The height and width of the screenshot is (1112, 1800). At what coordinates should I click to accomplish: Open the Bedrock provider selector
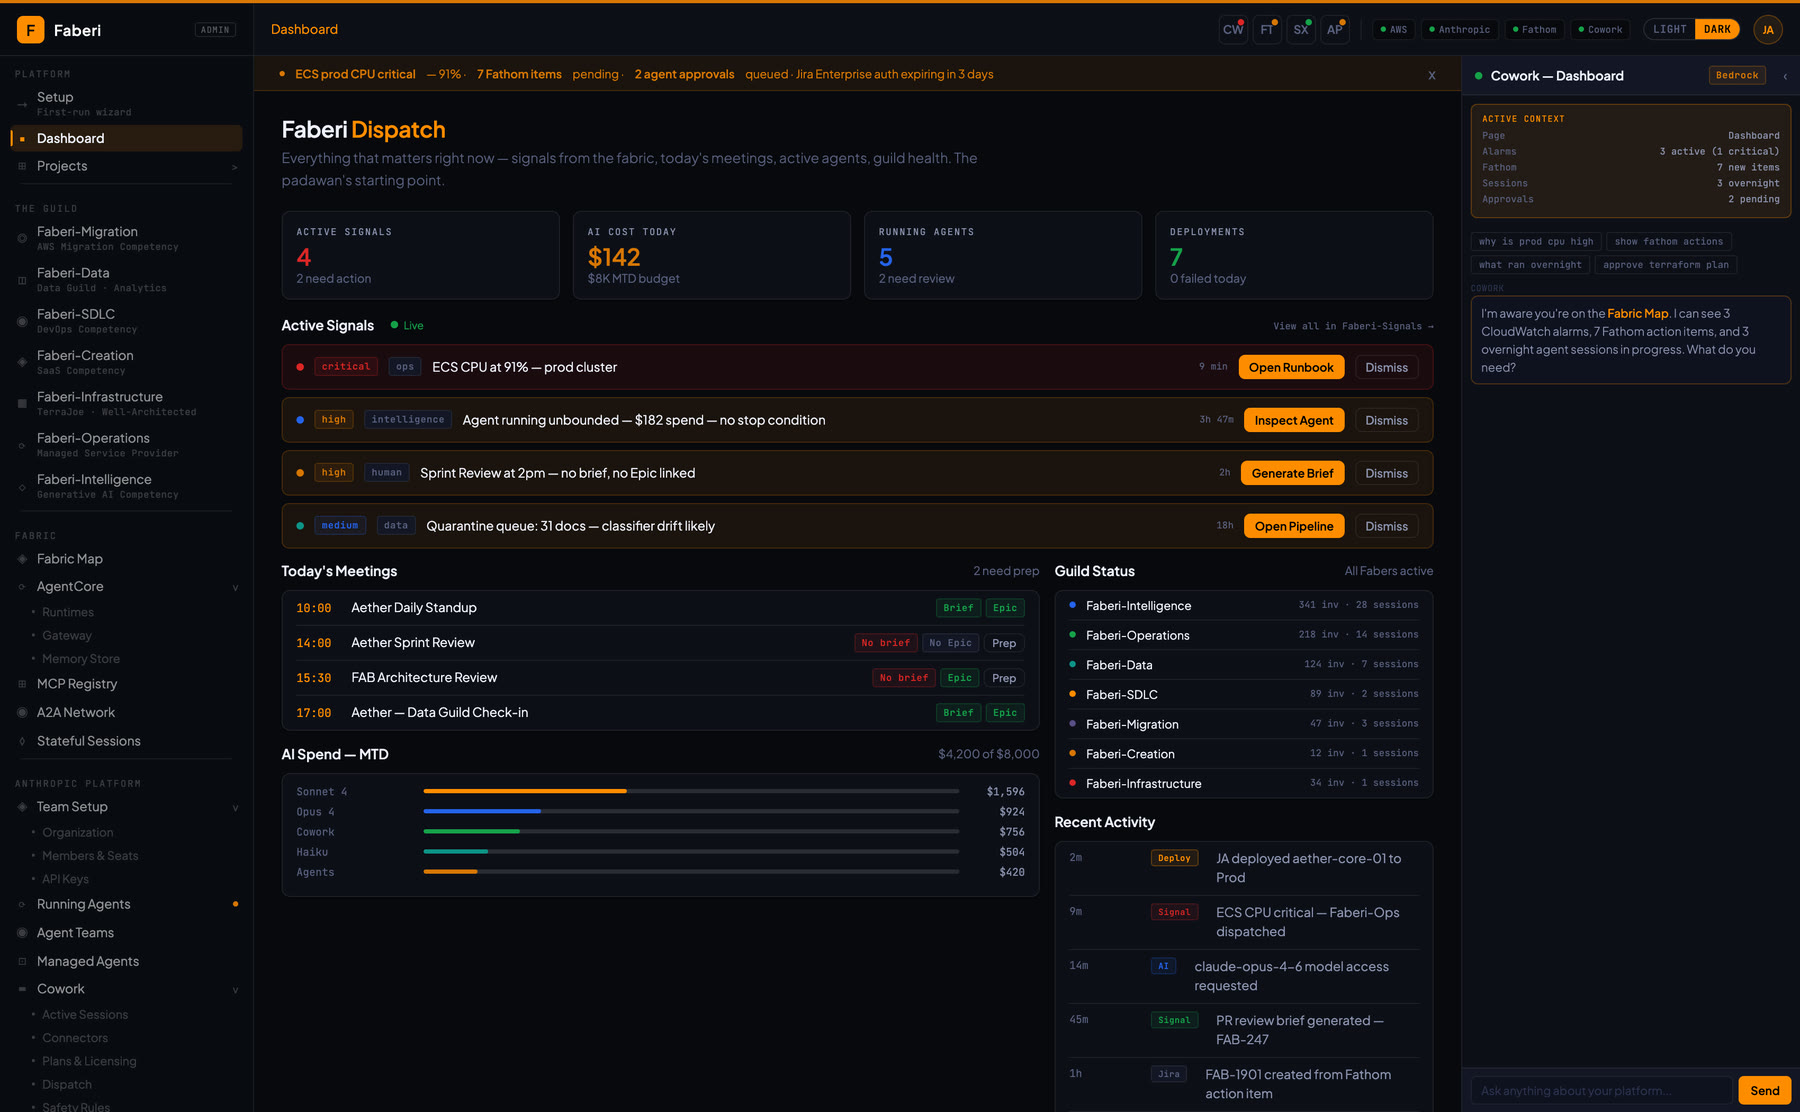click(x=1737, y=75)
